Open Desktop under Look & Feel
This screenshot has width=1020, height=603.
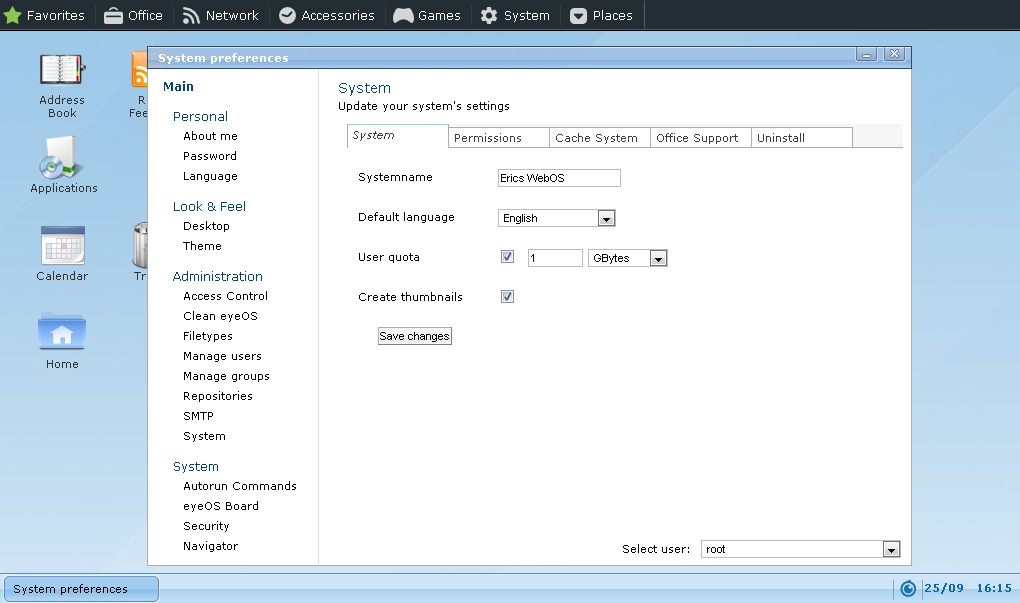(206, 226)
